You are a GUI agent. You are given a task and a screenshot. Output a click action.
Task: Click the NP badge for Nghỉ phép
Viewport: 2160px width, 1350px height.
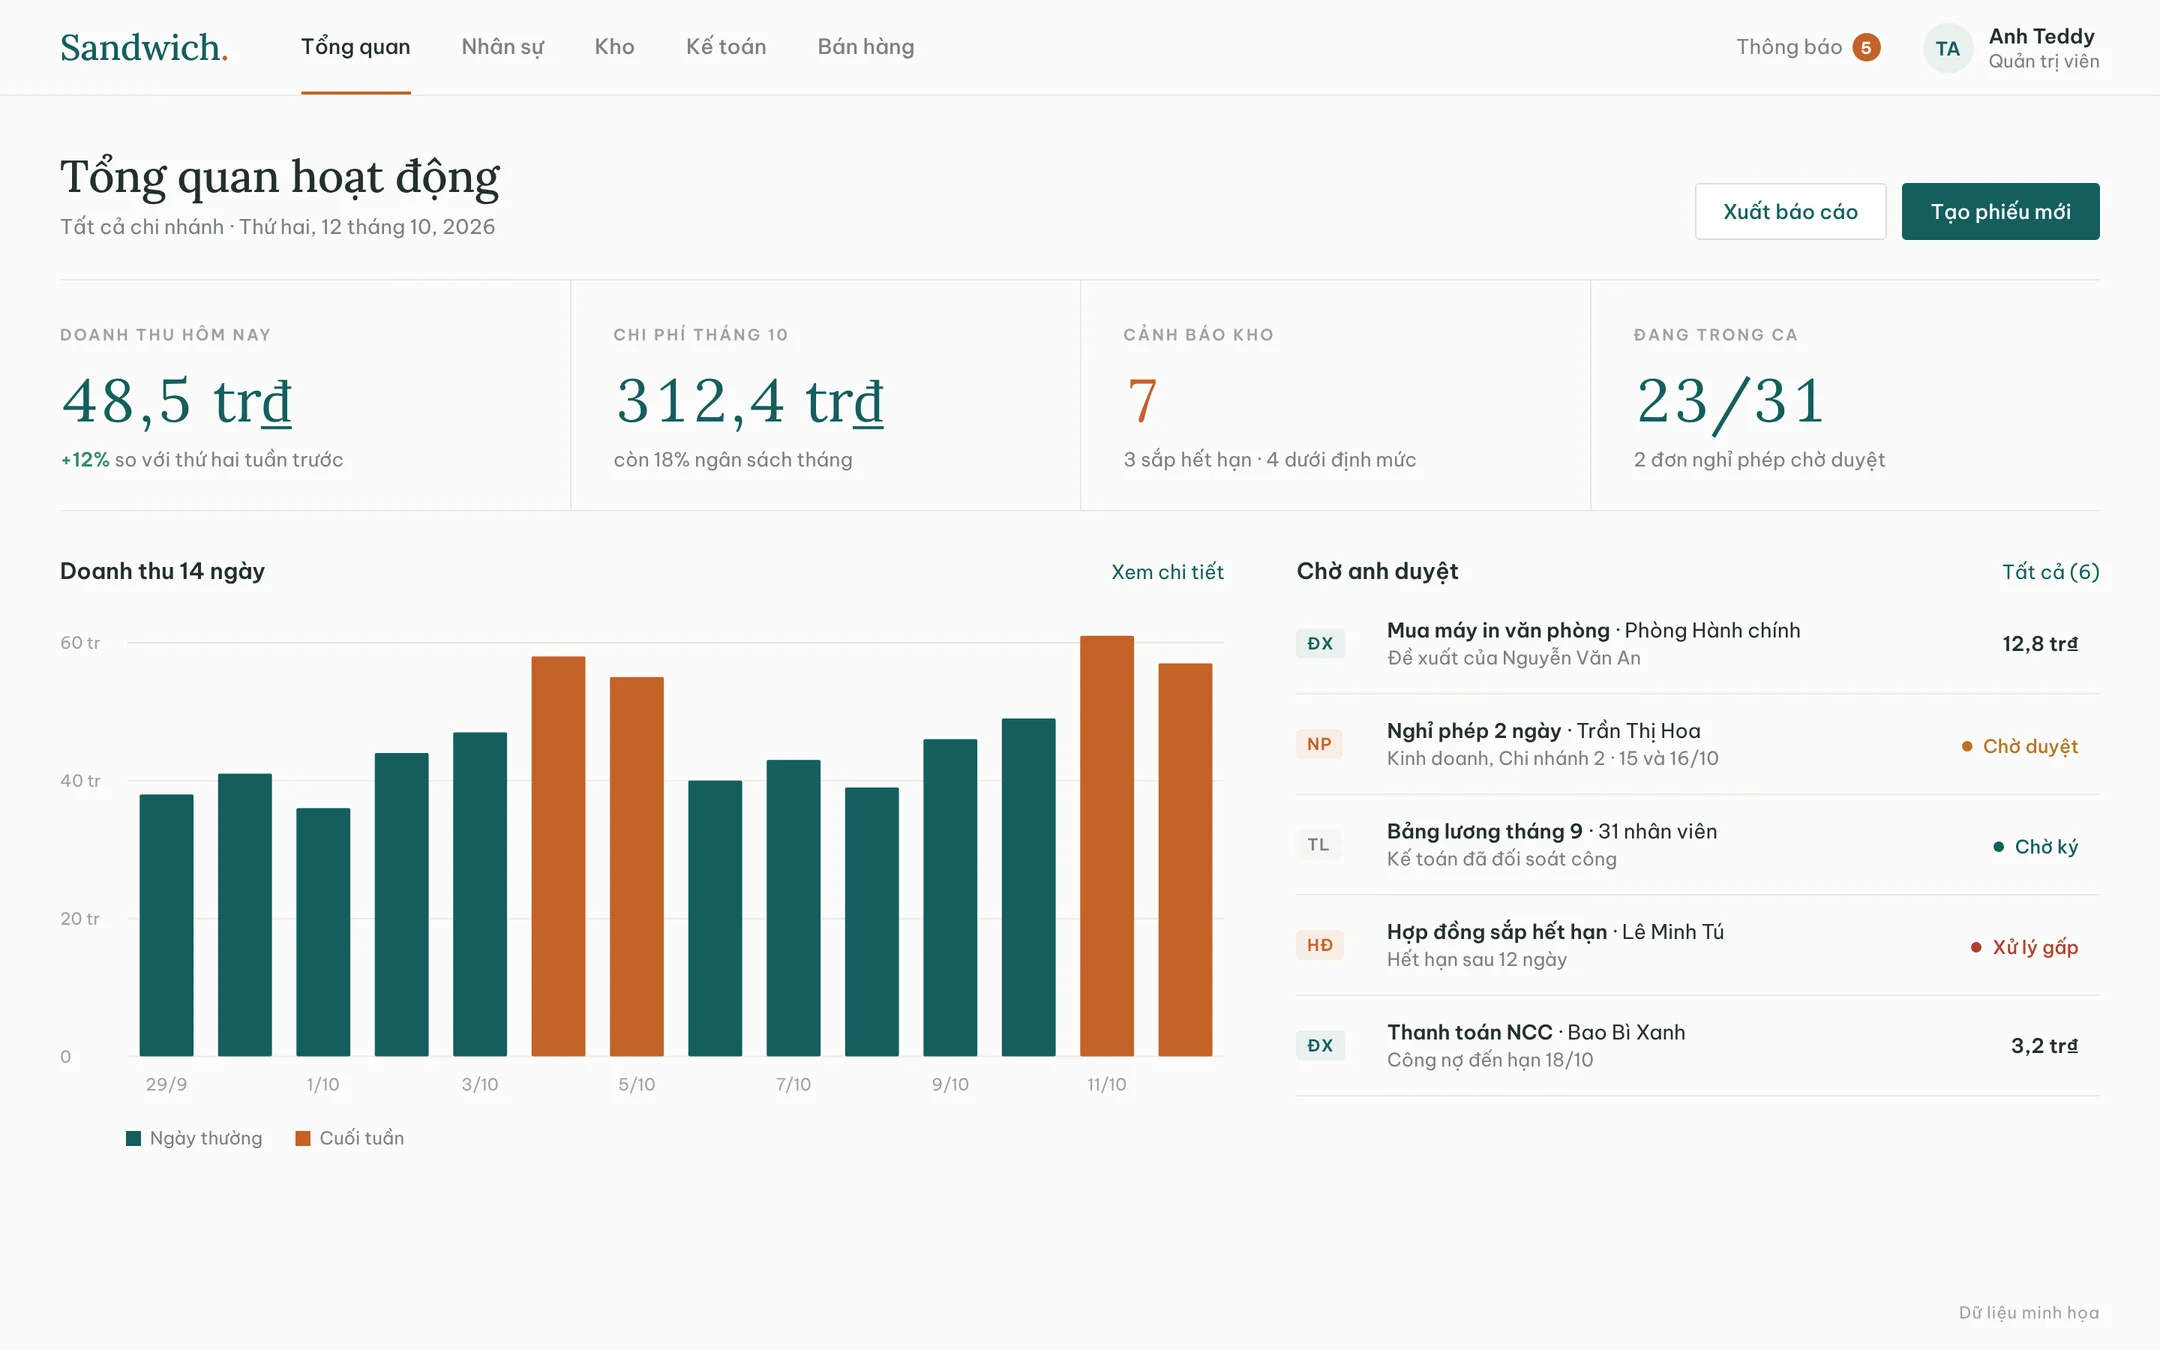pyautogui.click(x=1320, y=744)
